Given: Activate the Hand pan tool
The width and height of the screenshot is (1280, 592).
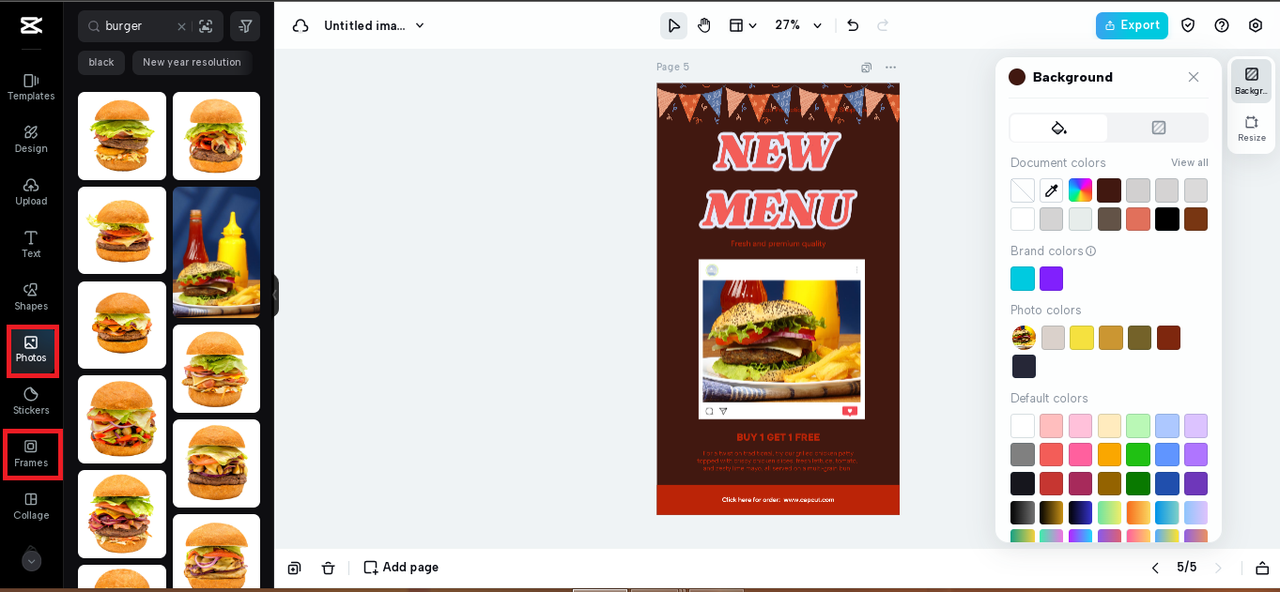Looking at the screenshot, I should 704,25.
